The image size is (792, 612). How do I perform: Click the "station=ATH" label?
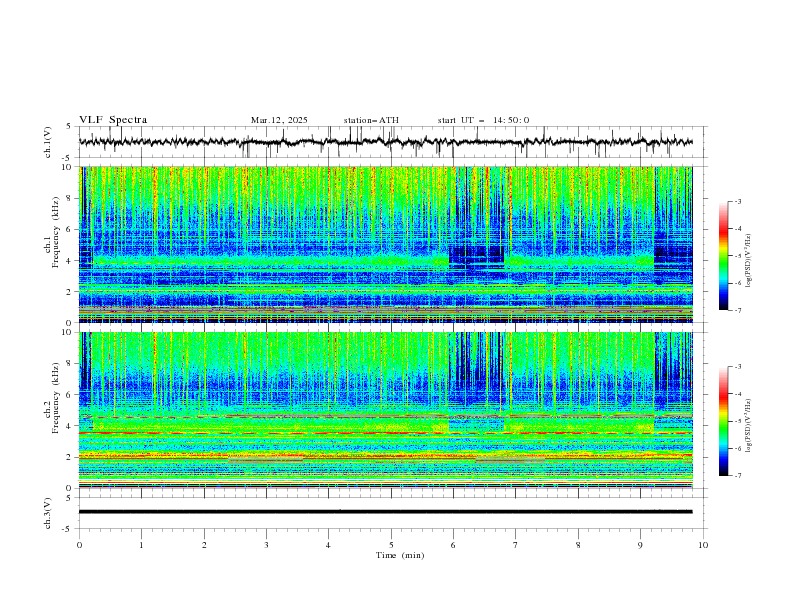[371, 120]
